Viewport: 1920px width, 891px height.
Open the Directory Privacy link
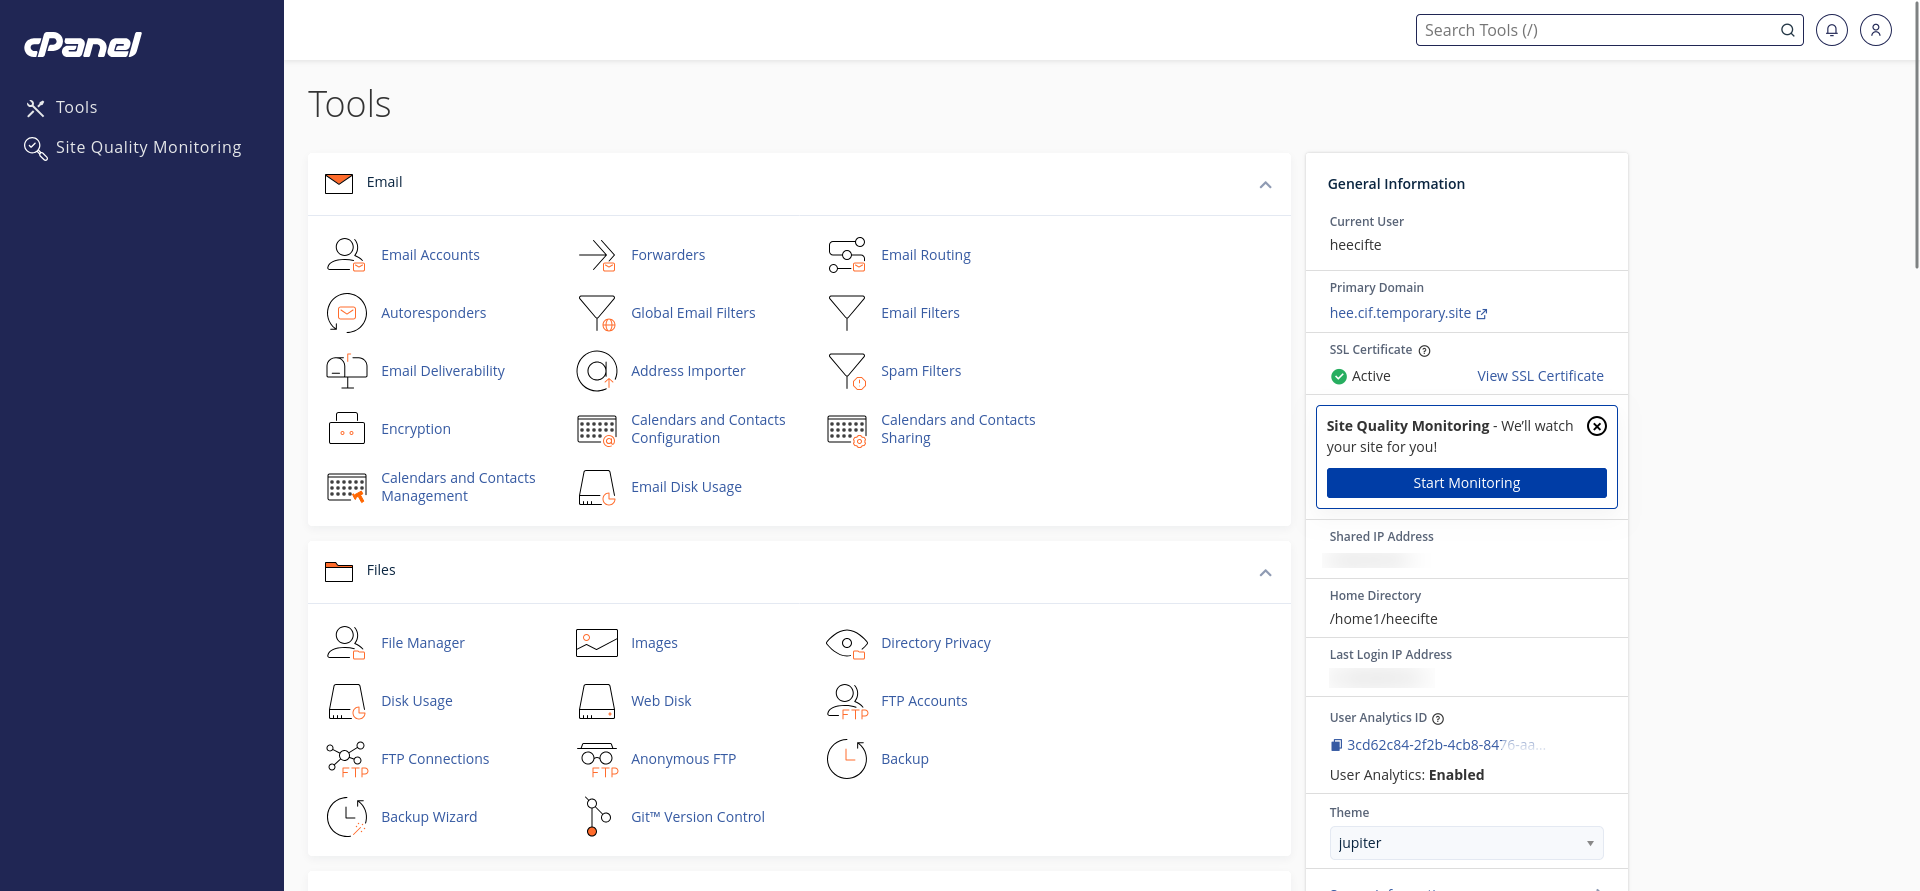[936, 643]
